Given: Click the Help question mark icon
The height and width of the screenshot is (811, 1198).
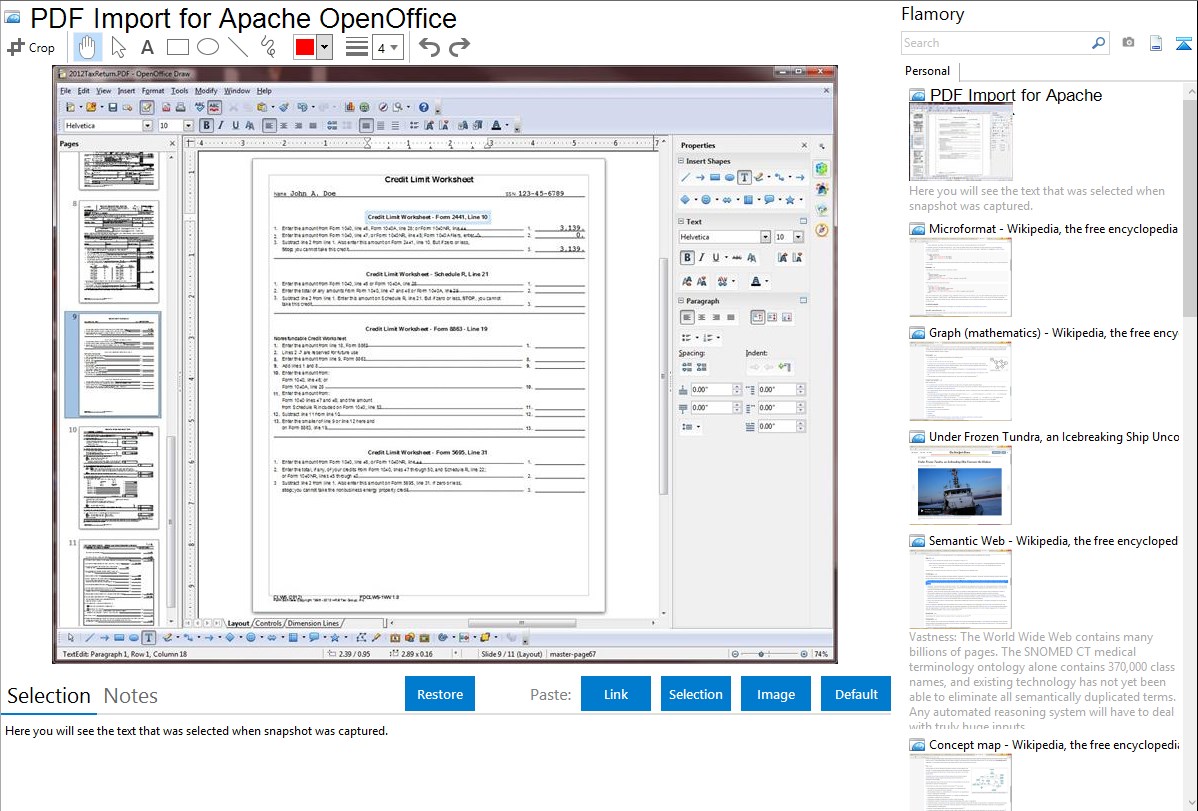Looking at the screenshot, I should pos(423,107).
